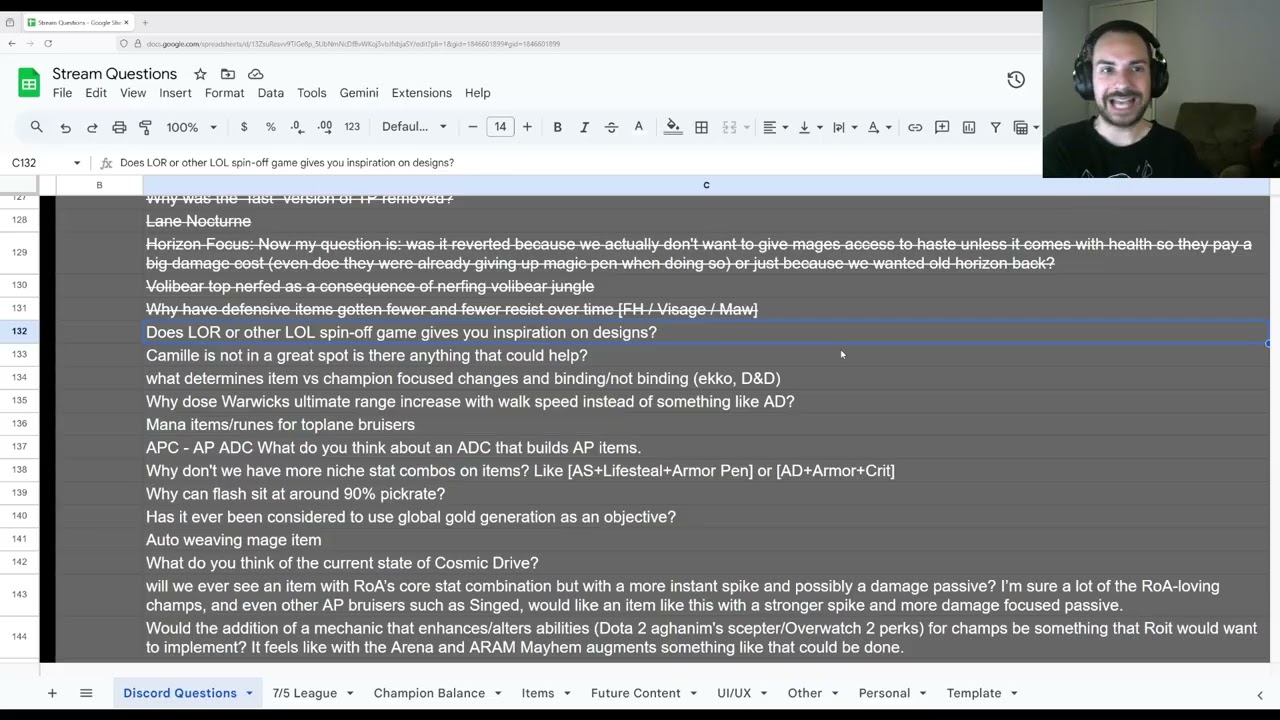This screenshot has width=1280, height=720.
Task: Select the paint format roller icon
Action: (146, 127)
